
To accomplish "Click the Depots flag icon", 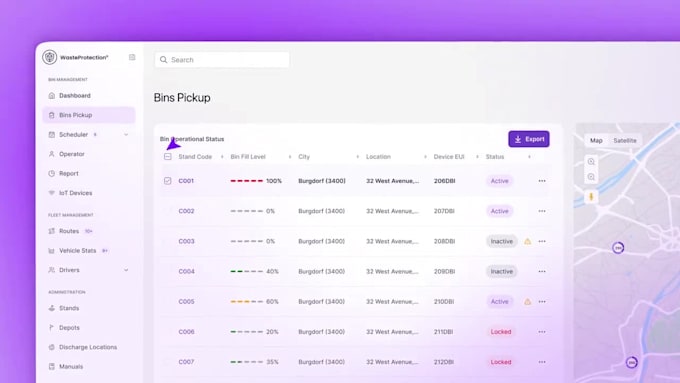I will click(x=52, y=328).
